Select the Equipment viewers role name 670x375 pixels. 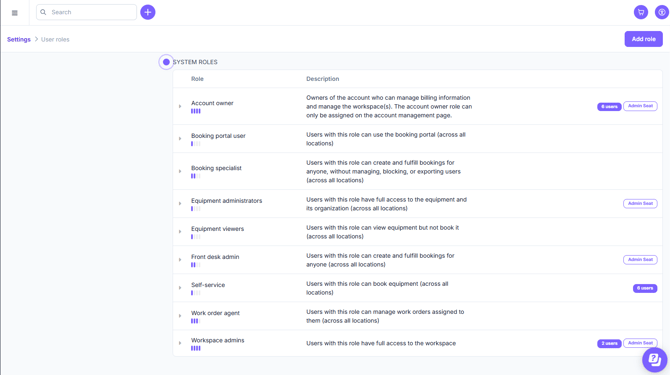(x=217, y=229)
